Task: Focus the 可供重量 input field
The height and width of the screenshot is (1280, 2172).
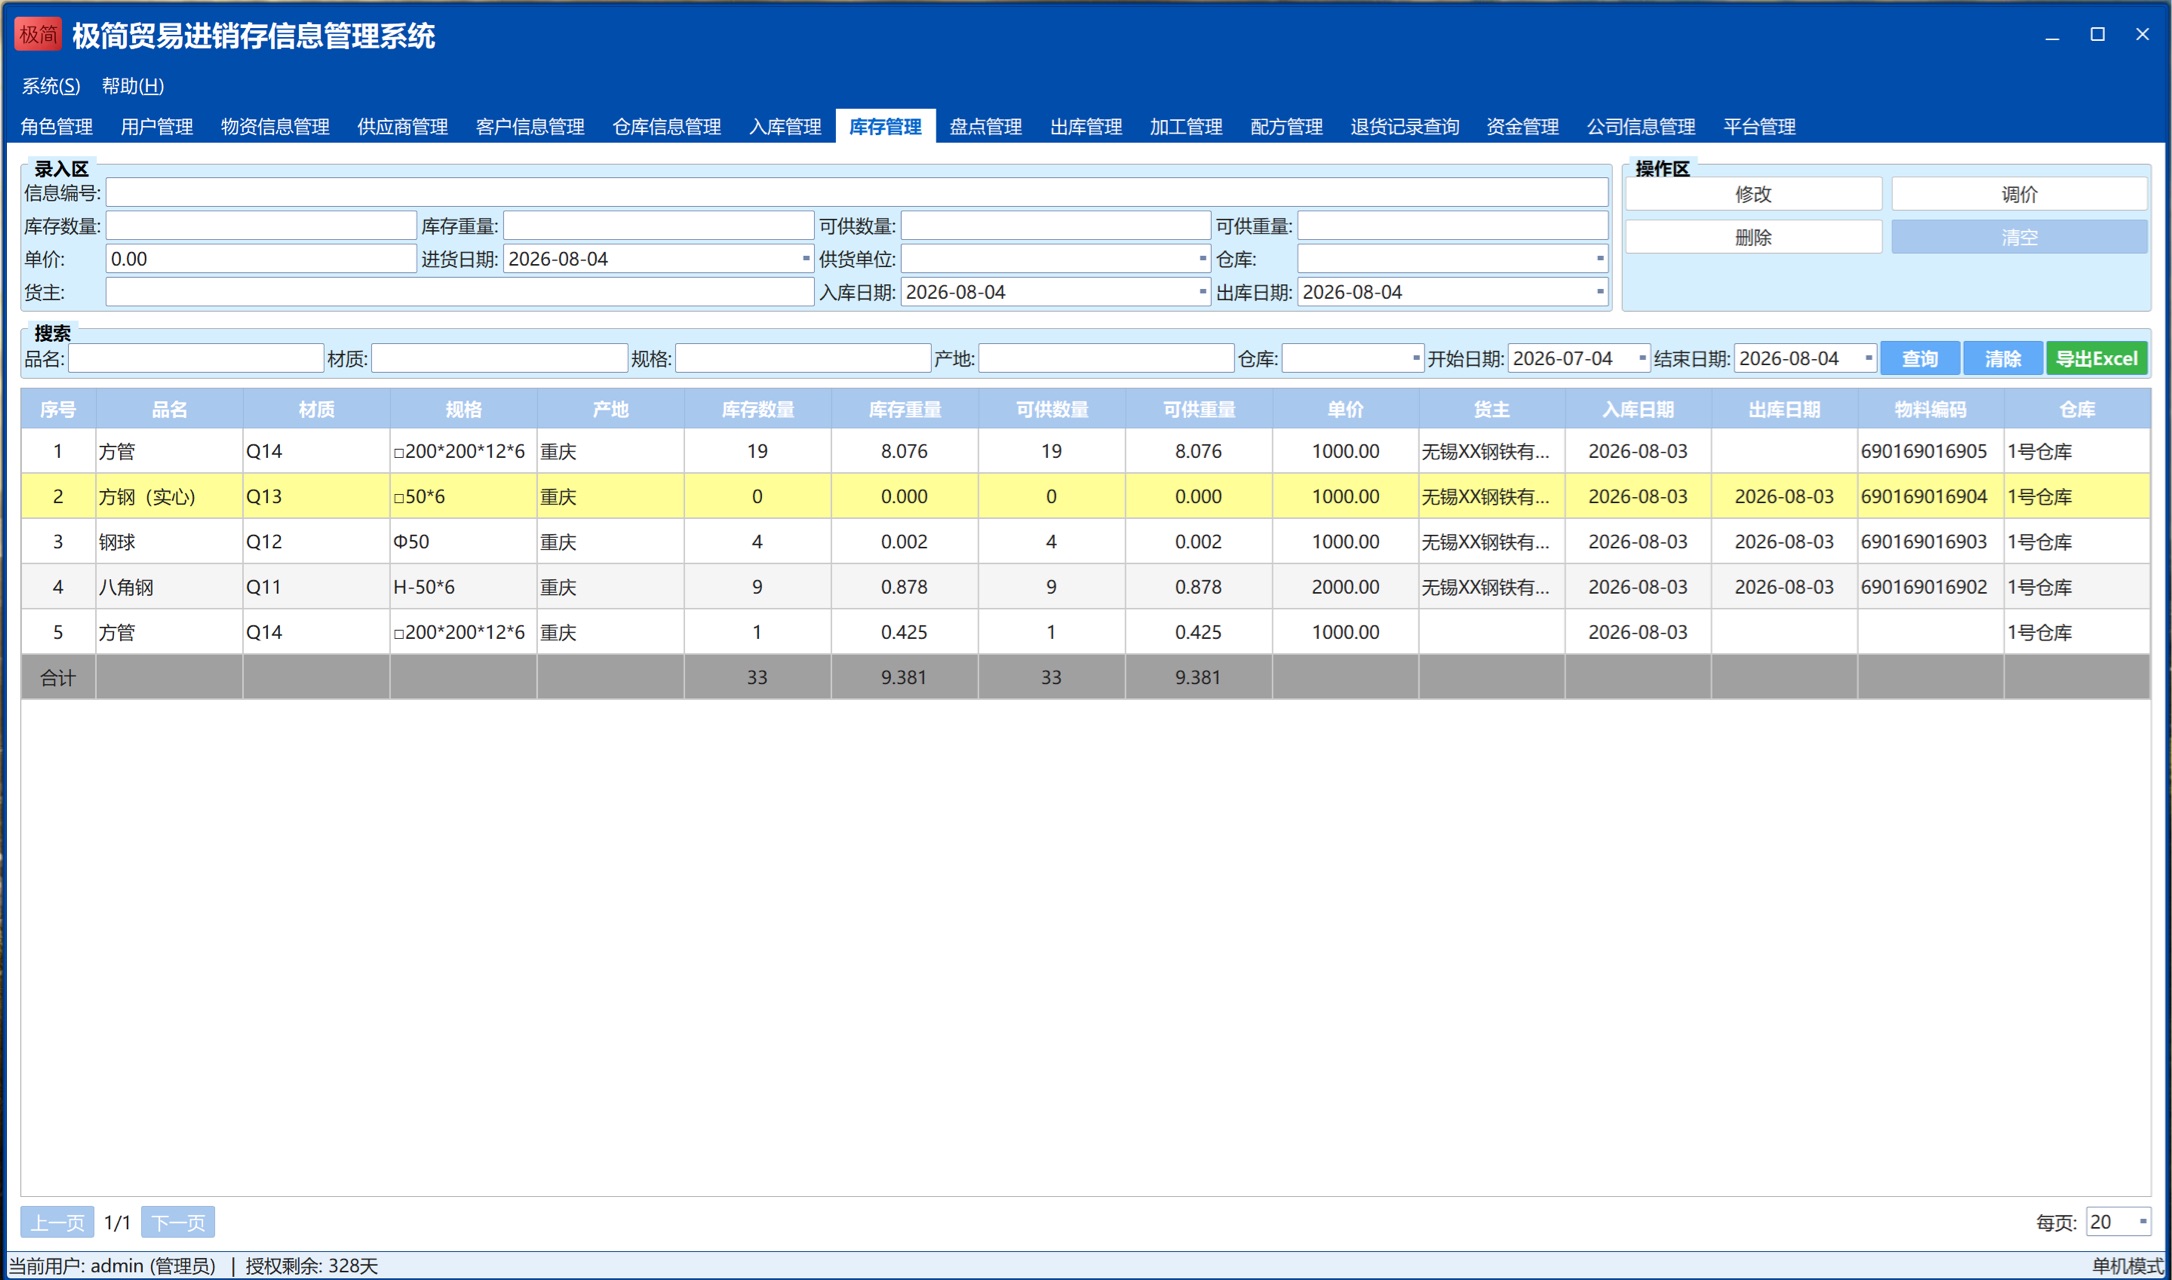Action: [x=1453, y=225]
